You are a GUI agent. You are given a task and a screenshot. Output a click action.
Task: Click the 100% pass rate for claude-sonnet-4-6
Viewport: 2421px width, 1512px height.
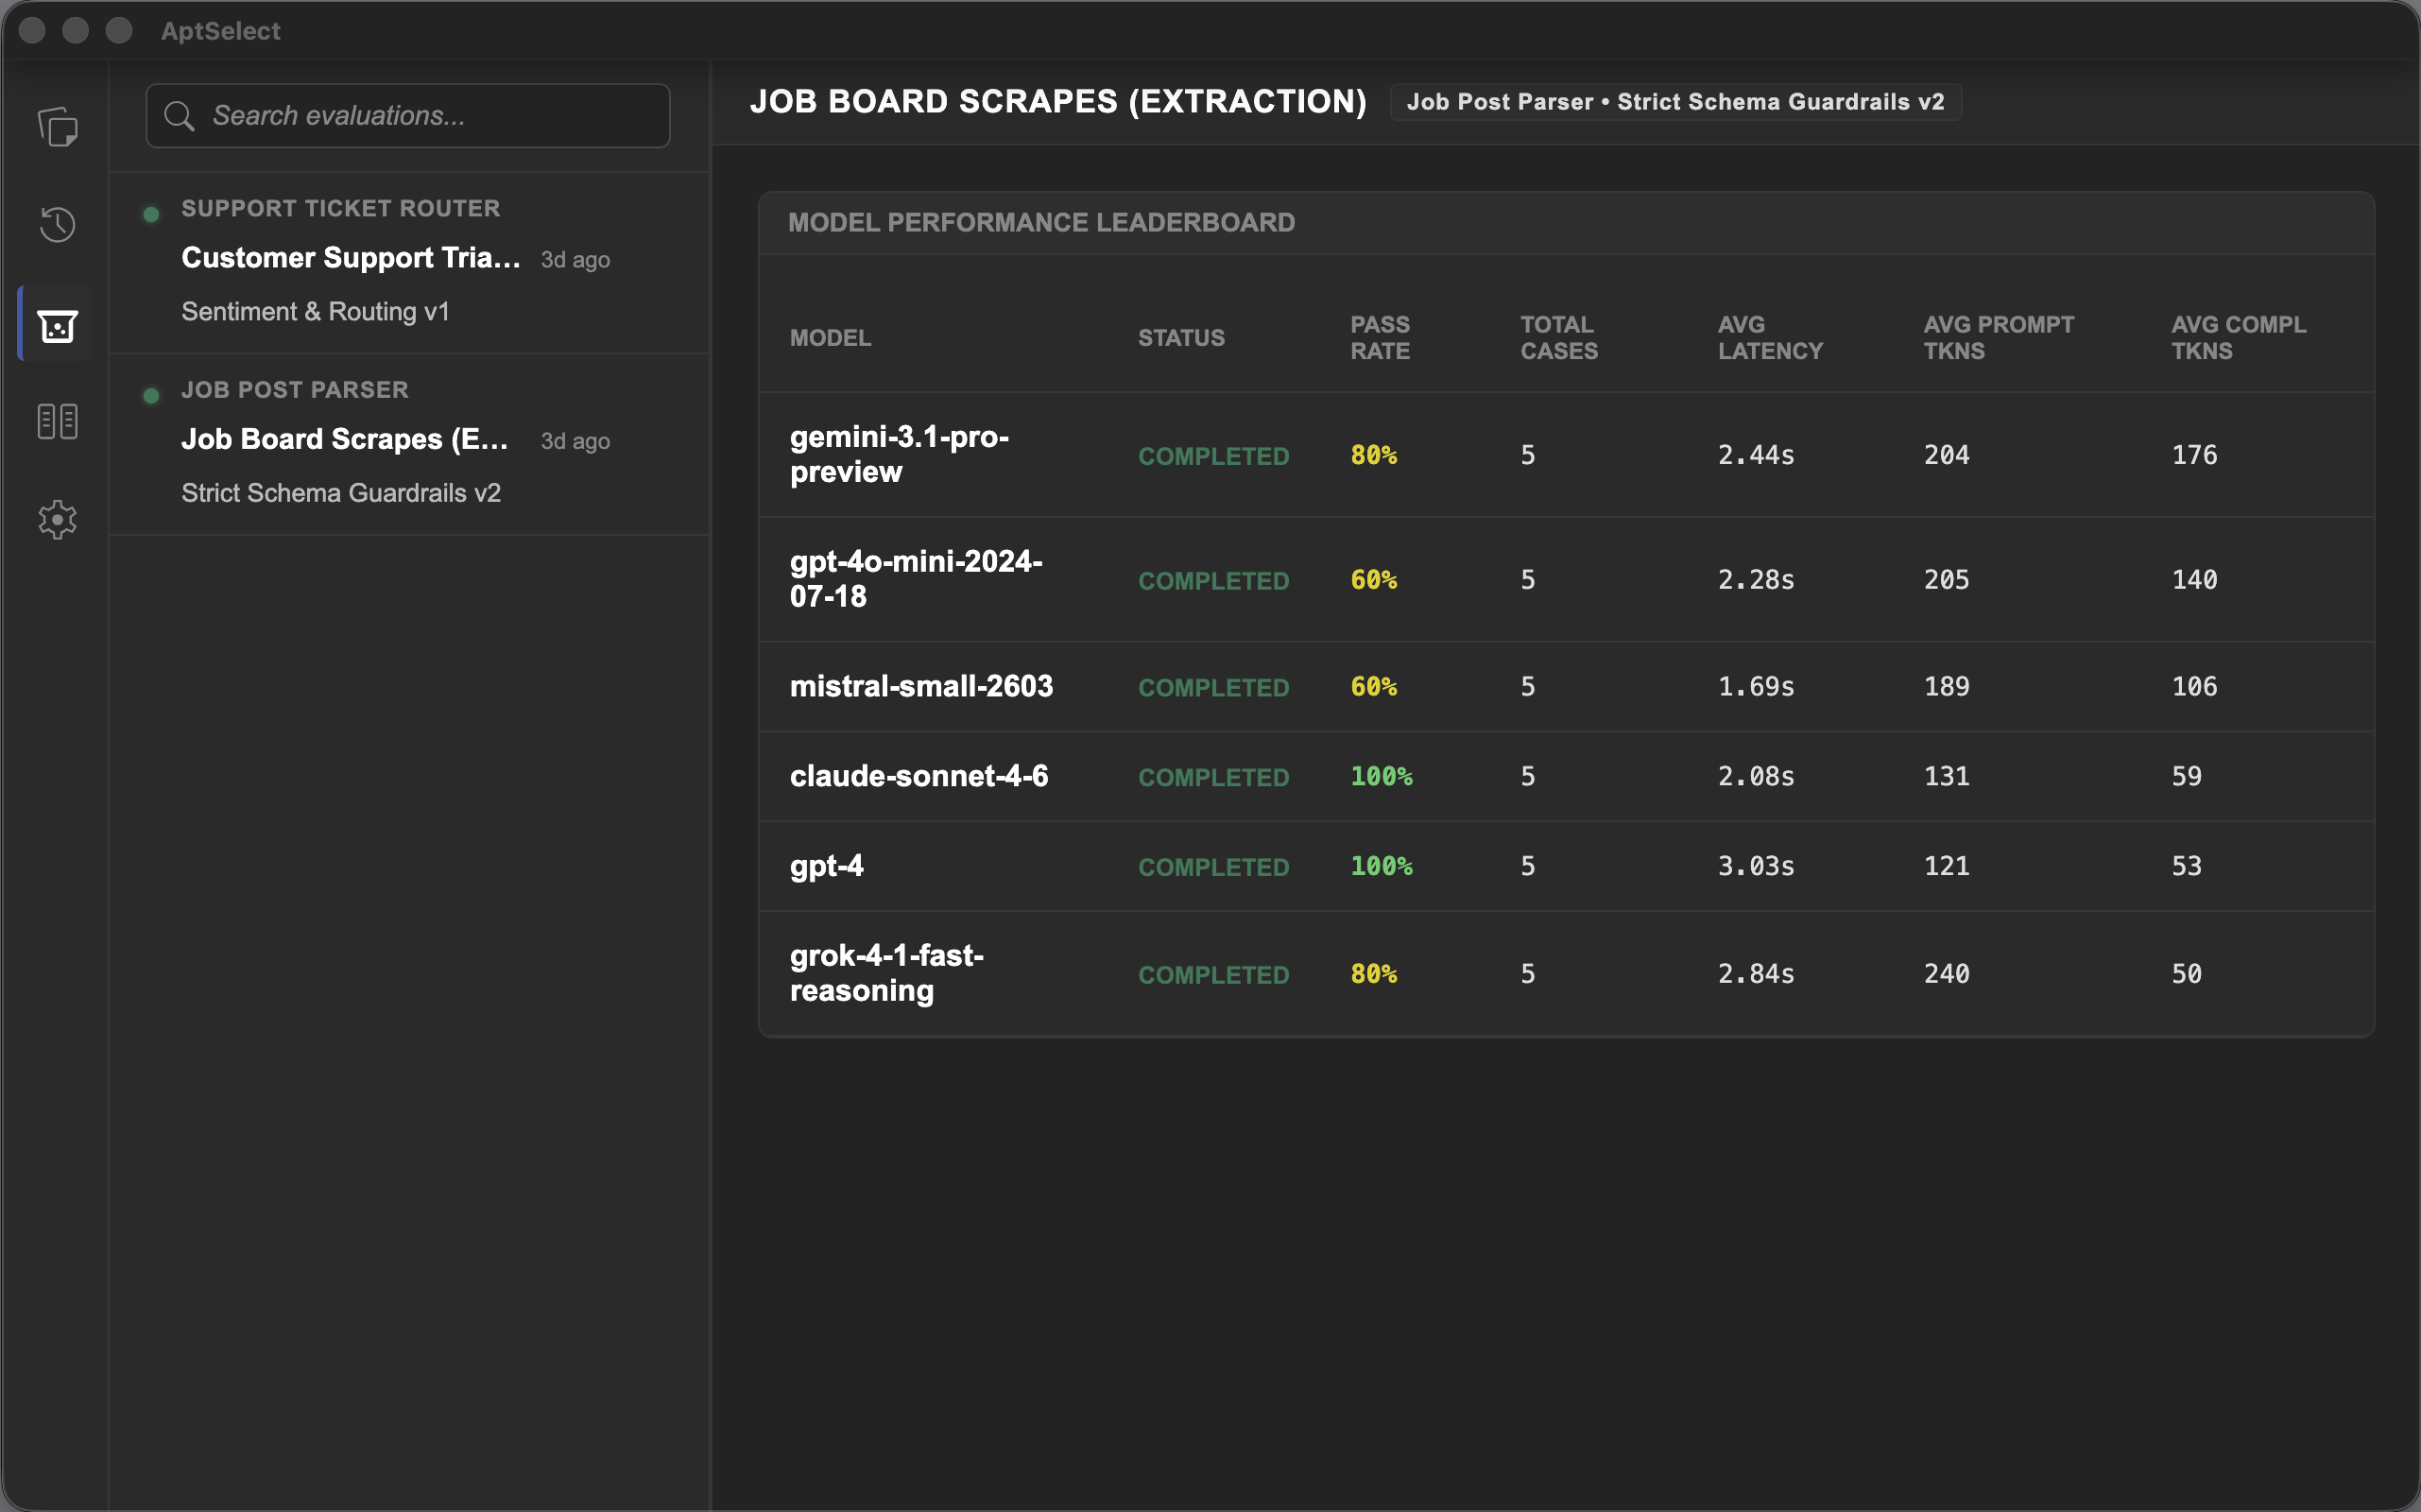[x=1381, y=776]
